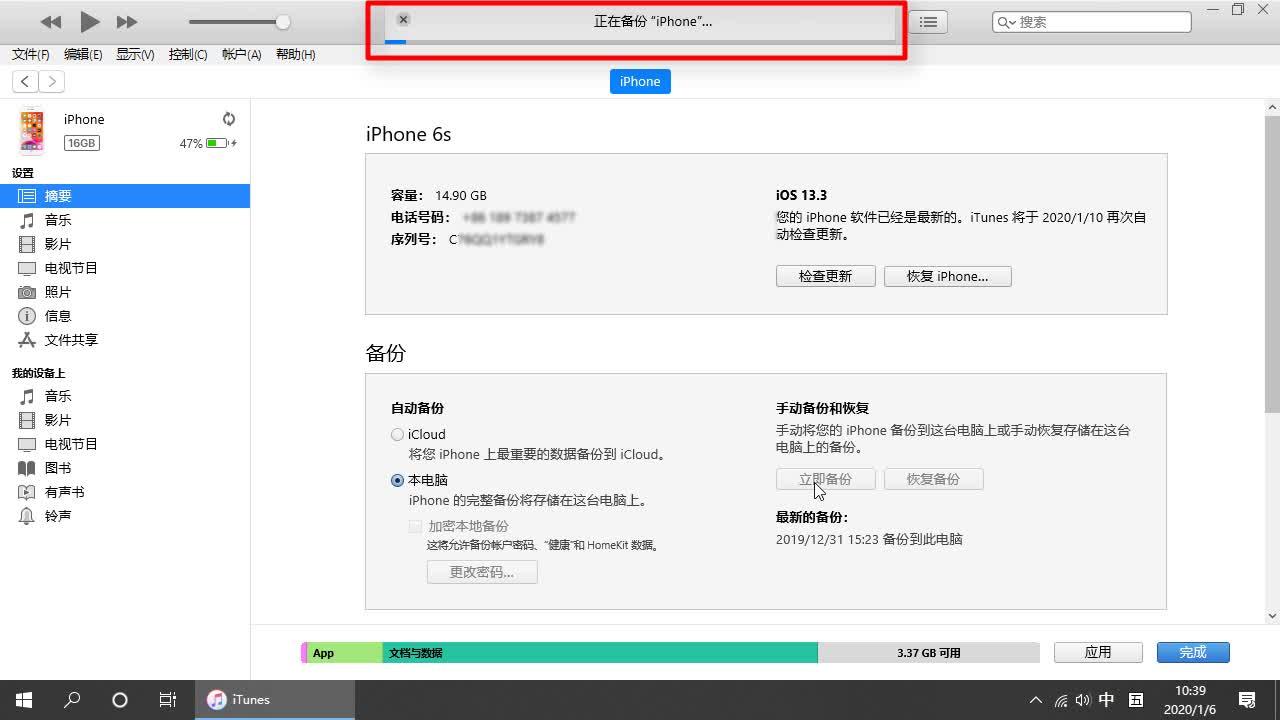Click the 应用 button

pyautogui.click(x=1098, y=652)
